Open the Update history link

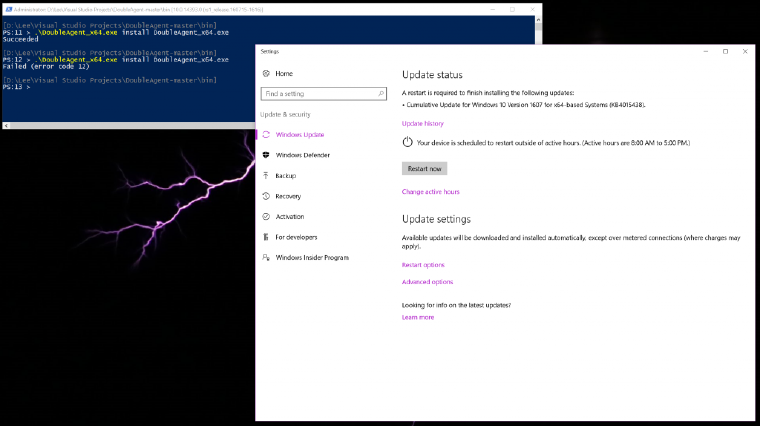click(x=423, y=124)
